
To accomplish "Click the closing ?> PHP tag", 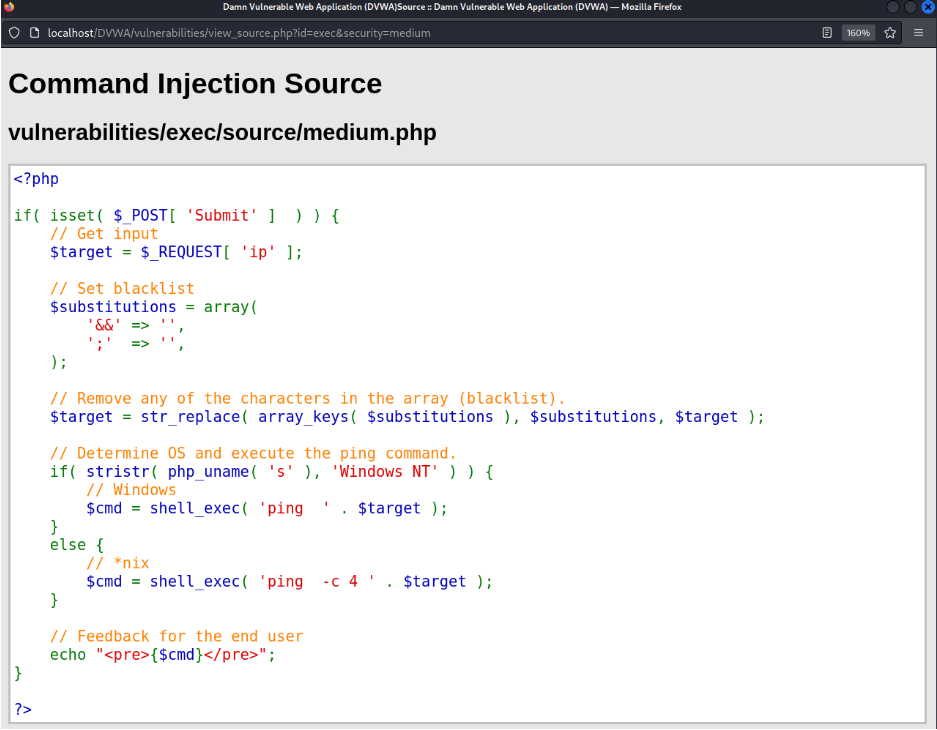I will pos(23,708).
